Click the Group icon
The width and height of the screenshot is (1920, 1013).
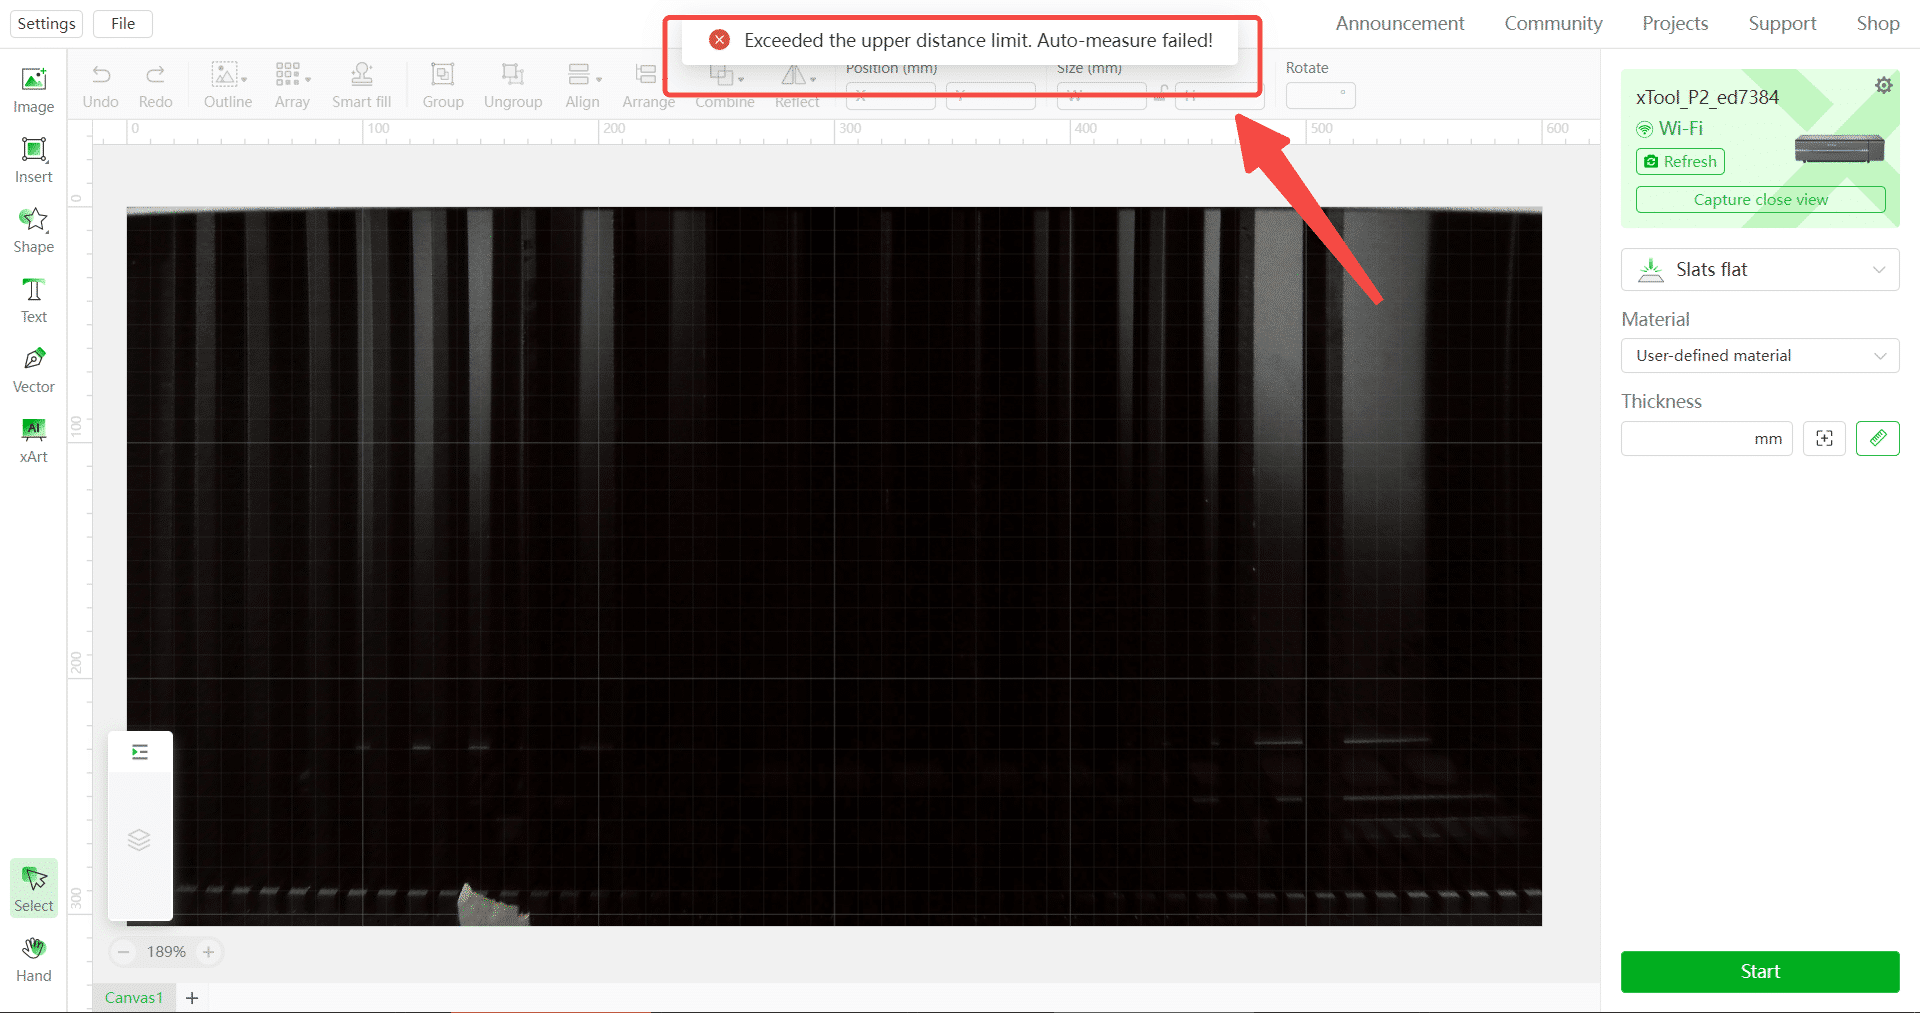(442, 74)
